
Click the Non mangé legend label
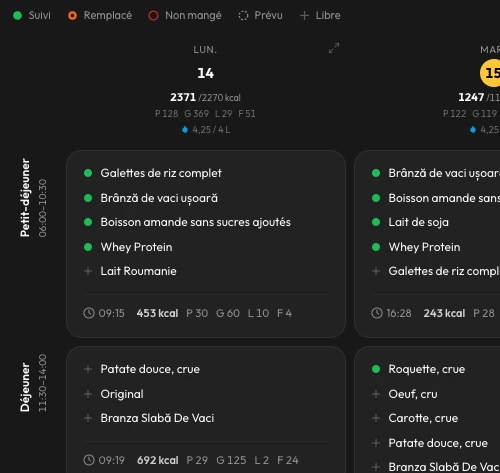(x=193, y=15)
